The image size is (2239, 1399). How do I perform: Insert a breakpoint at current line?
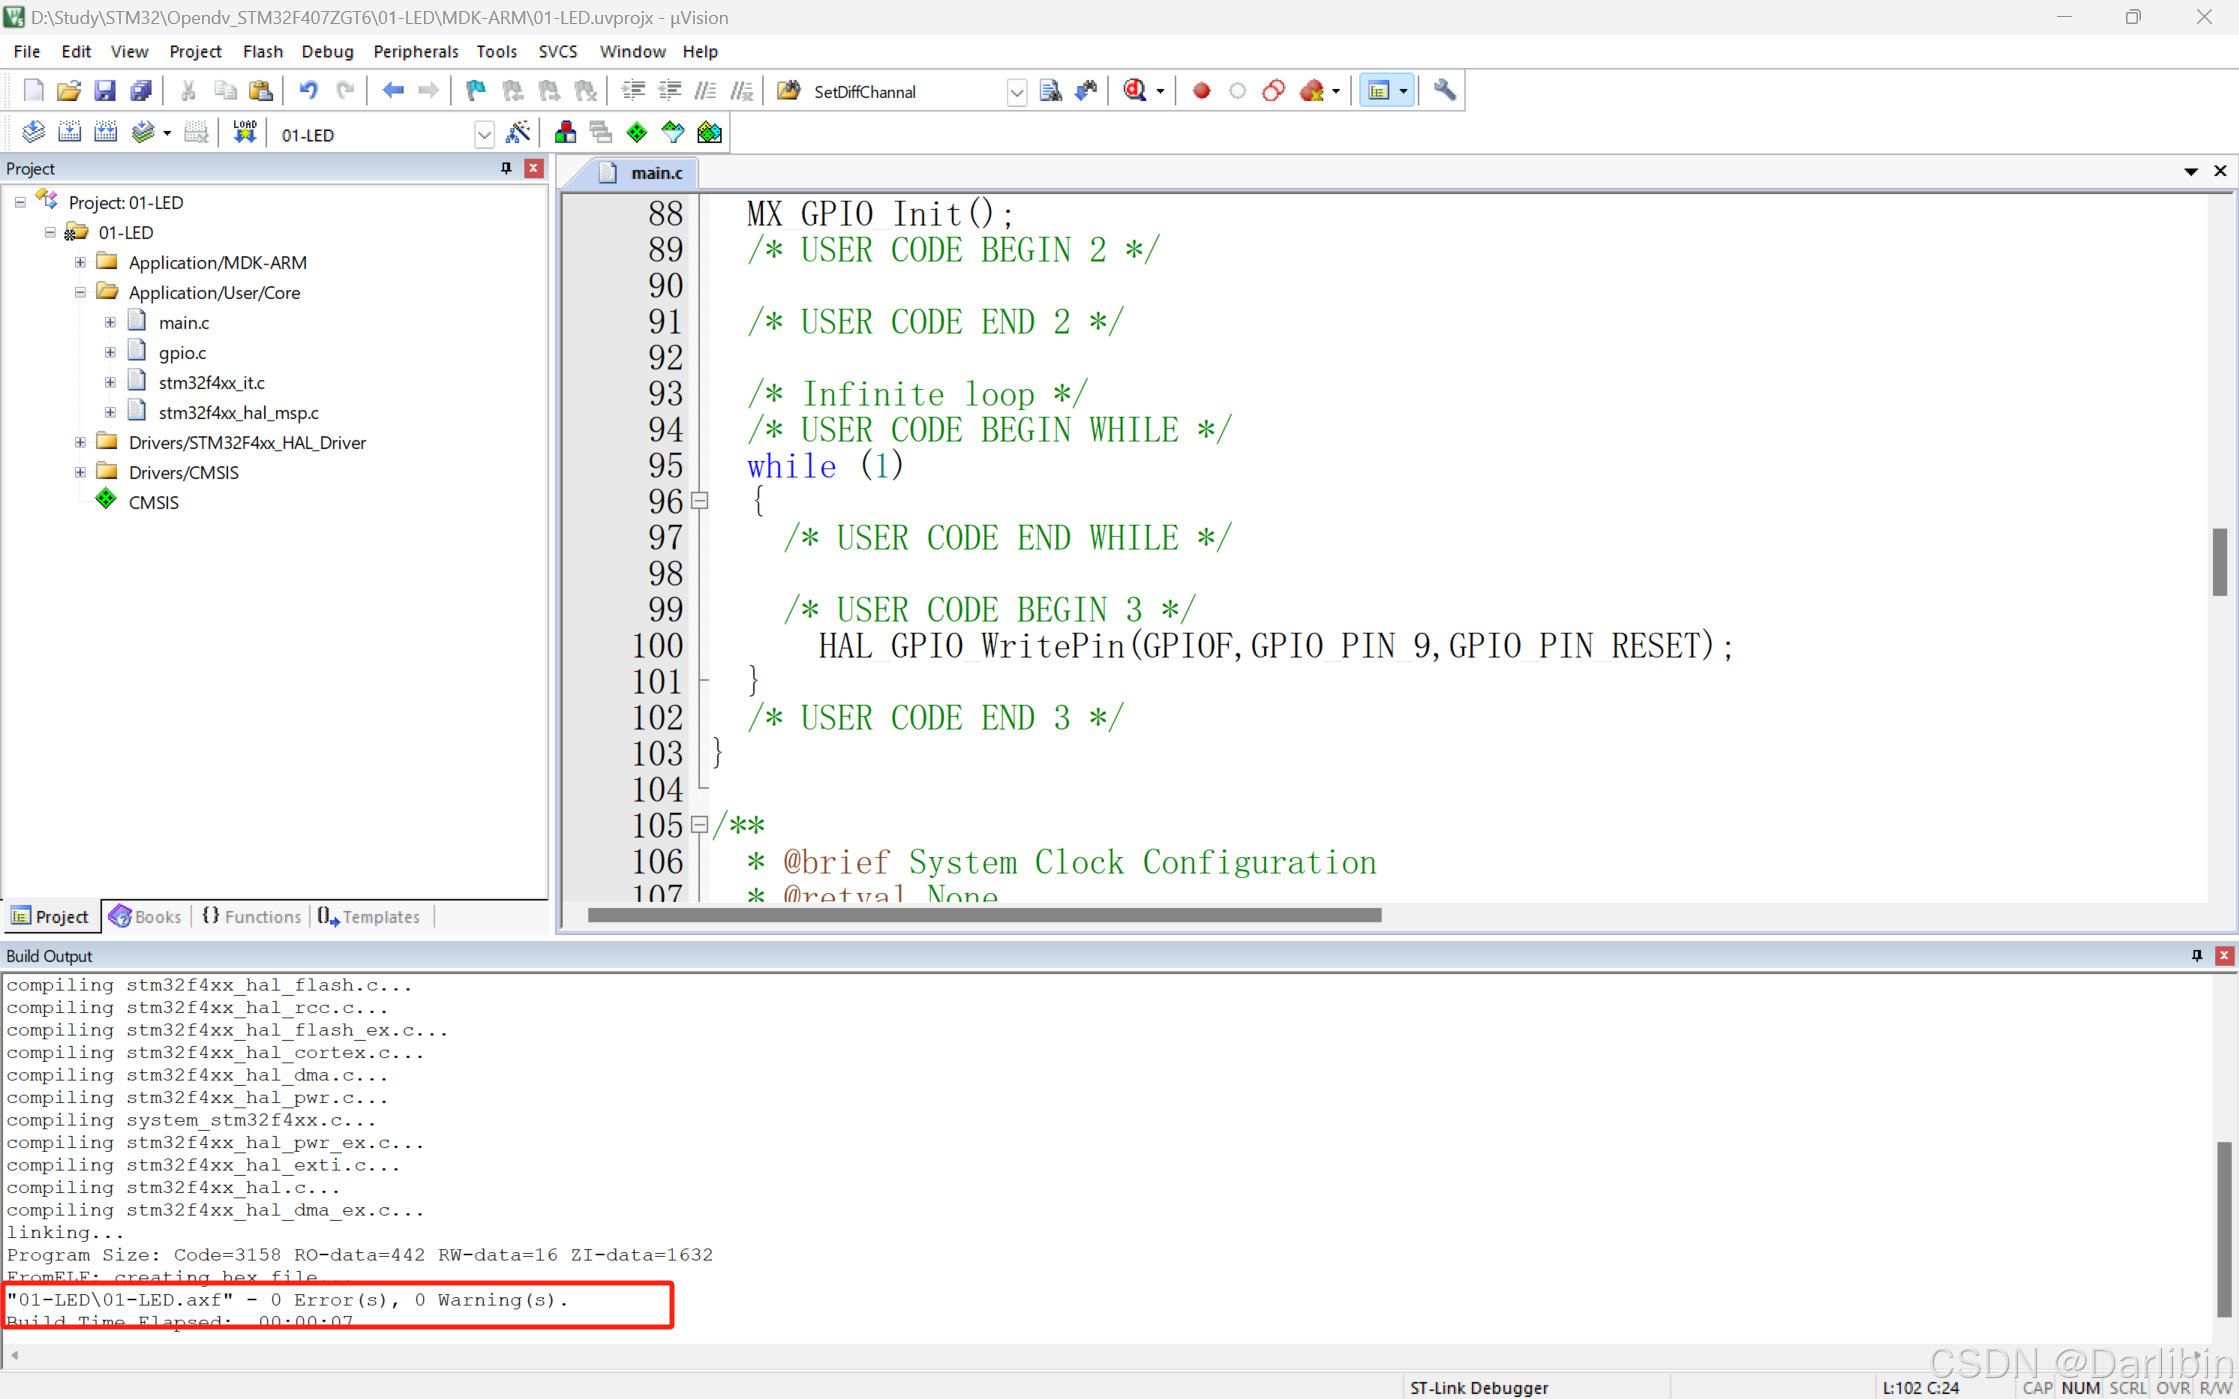(1200, 90)
